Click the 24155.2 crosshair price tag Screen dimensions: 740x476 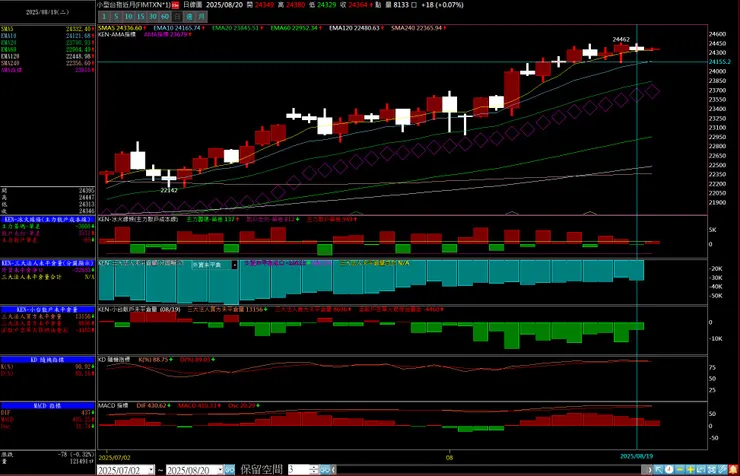coord(720,62)
